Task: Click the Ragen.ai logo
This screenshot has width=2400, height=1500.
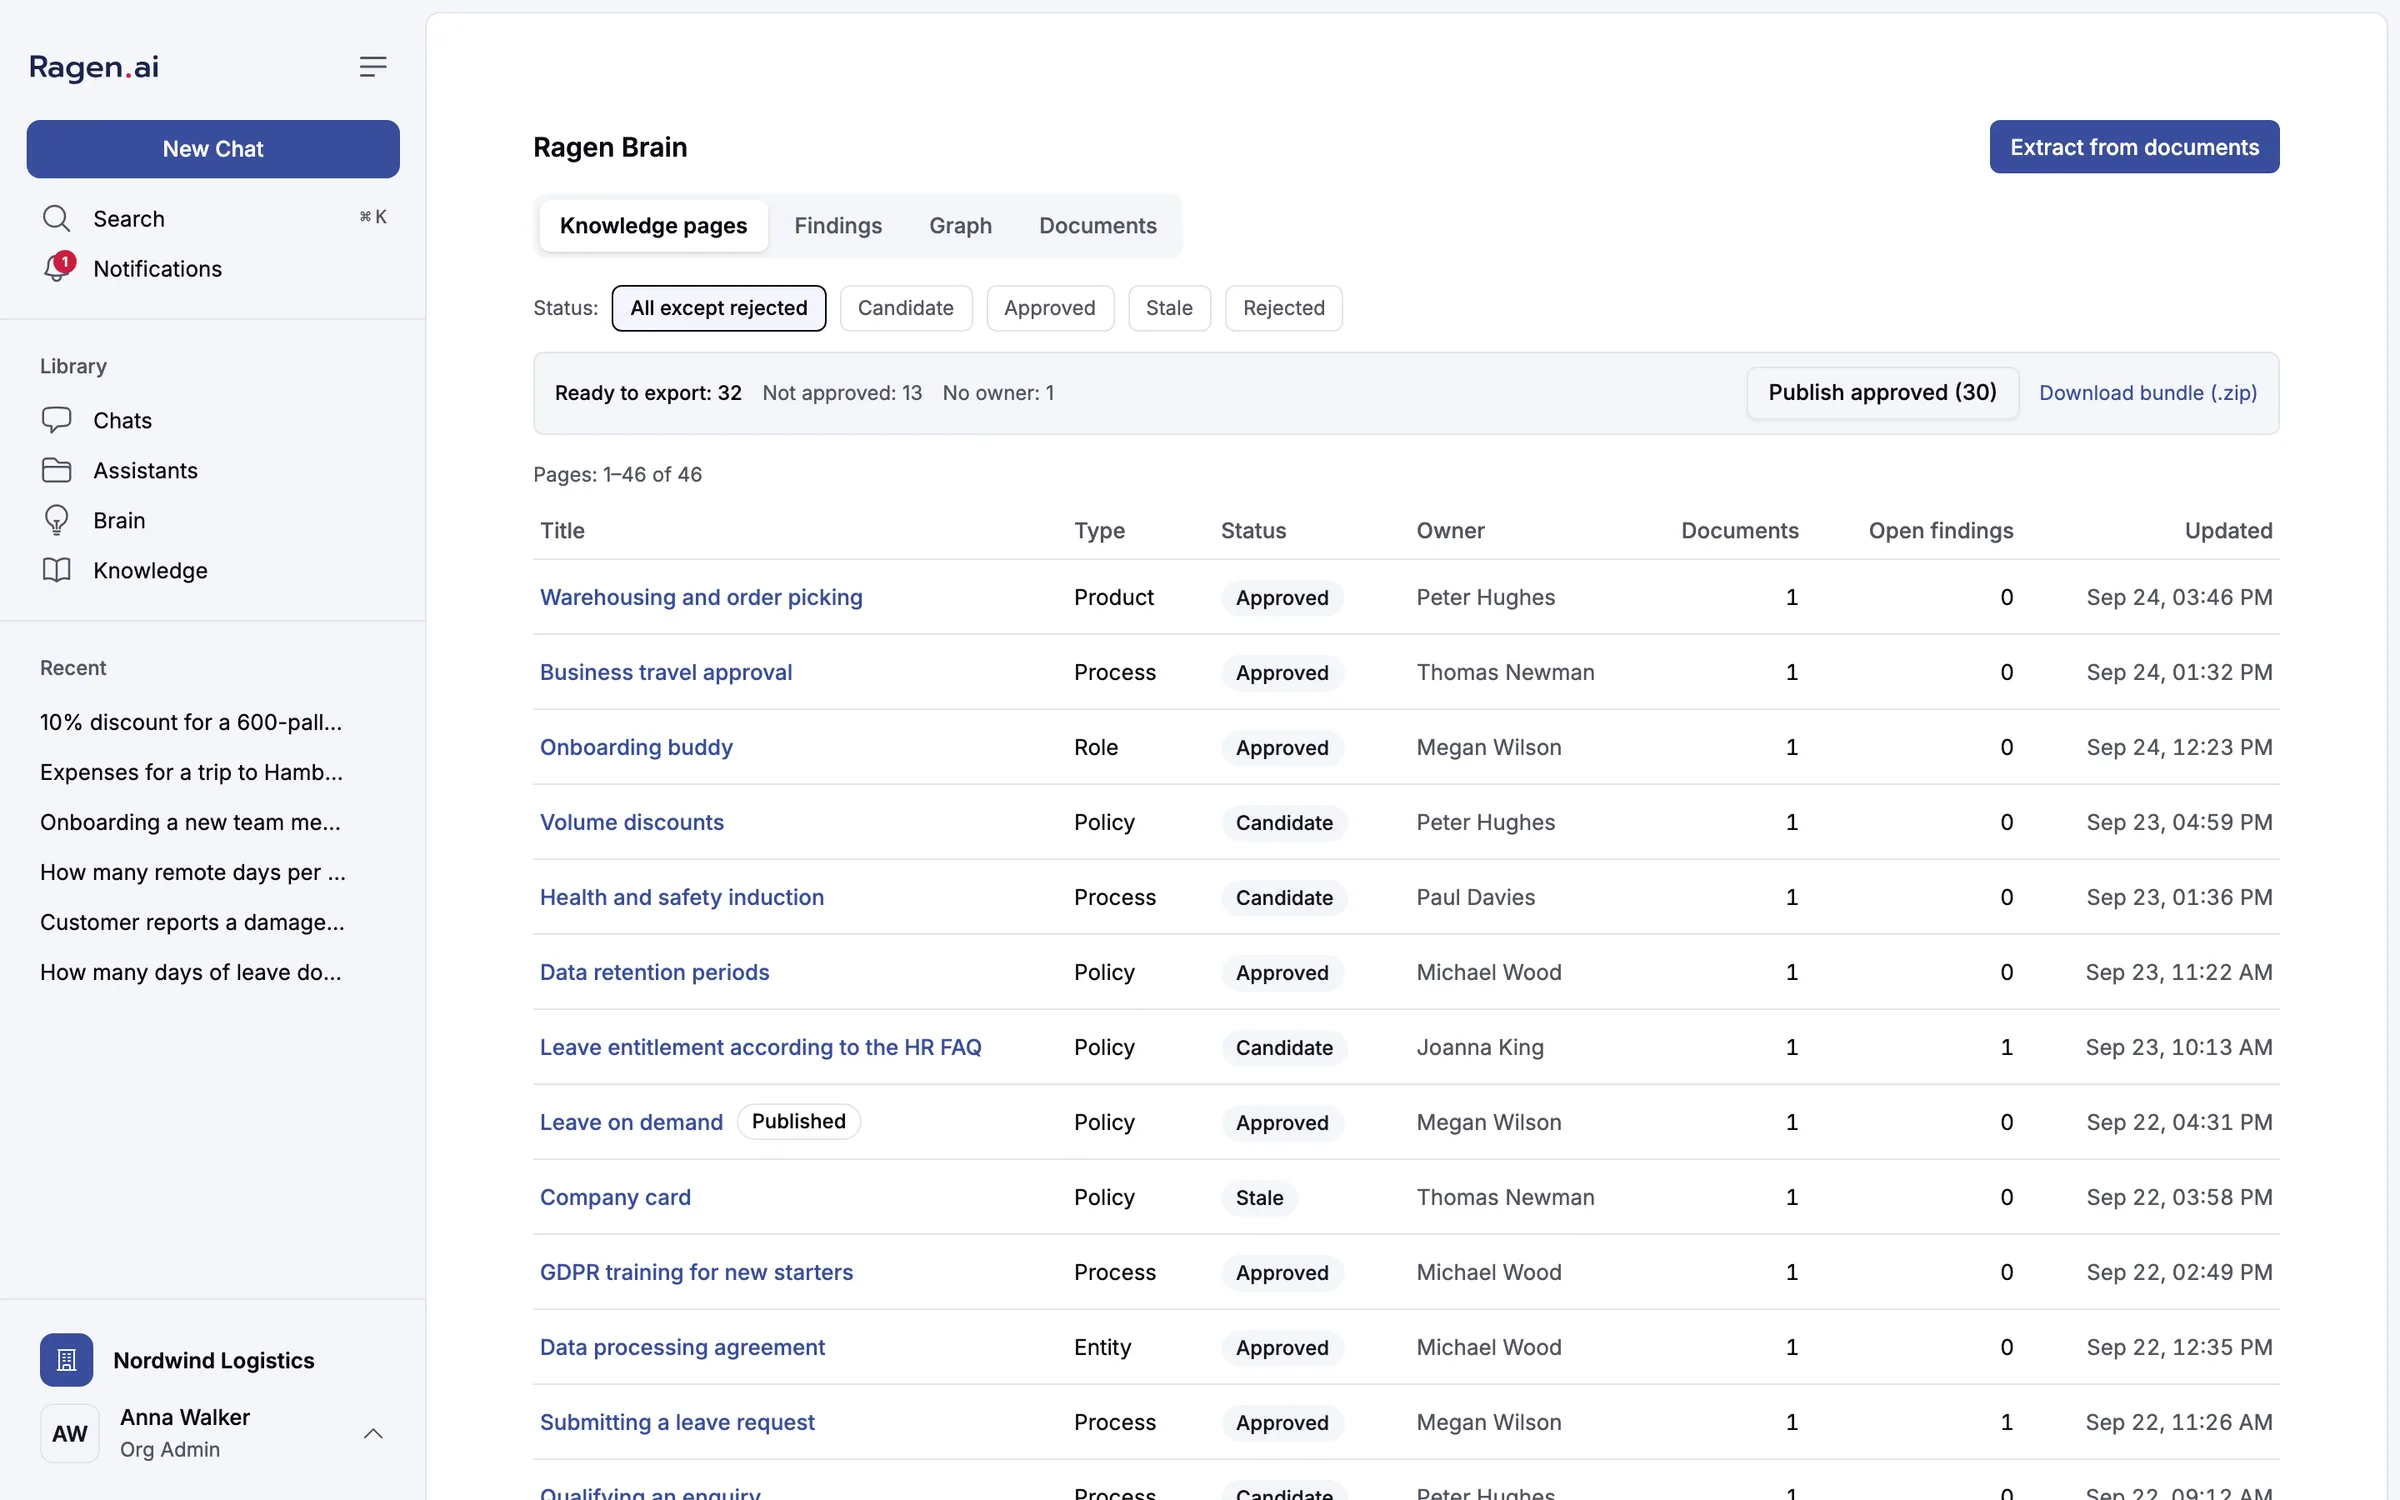Action: 94,67
